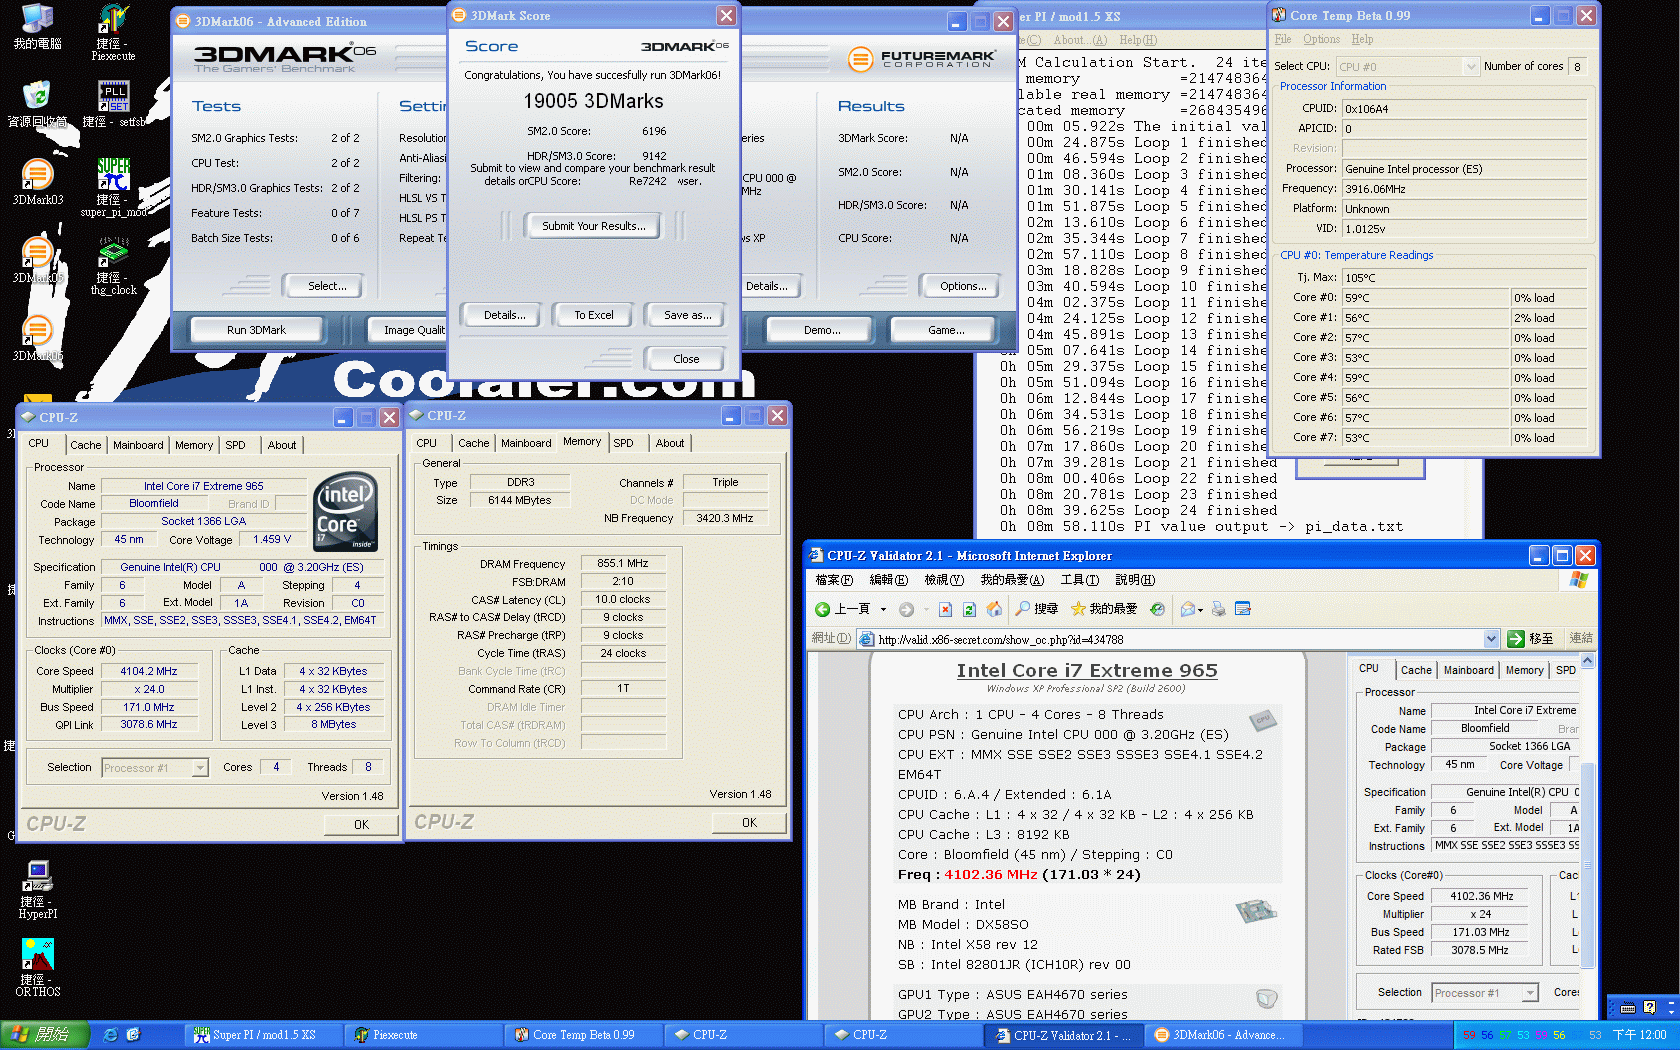Expand CPU-Z Processor selection dropdown
The image size is (1680, 1050).
(200, 768)
